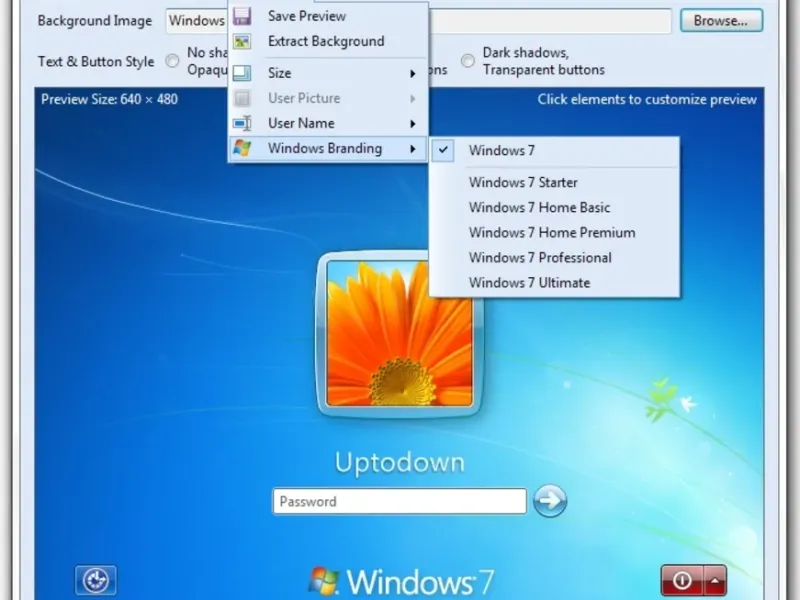Select the checked Windows 7 branding option
Viewport: 800px width, 600px height.
555,151
